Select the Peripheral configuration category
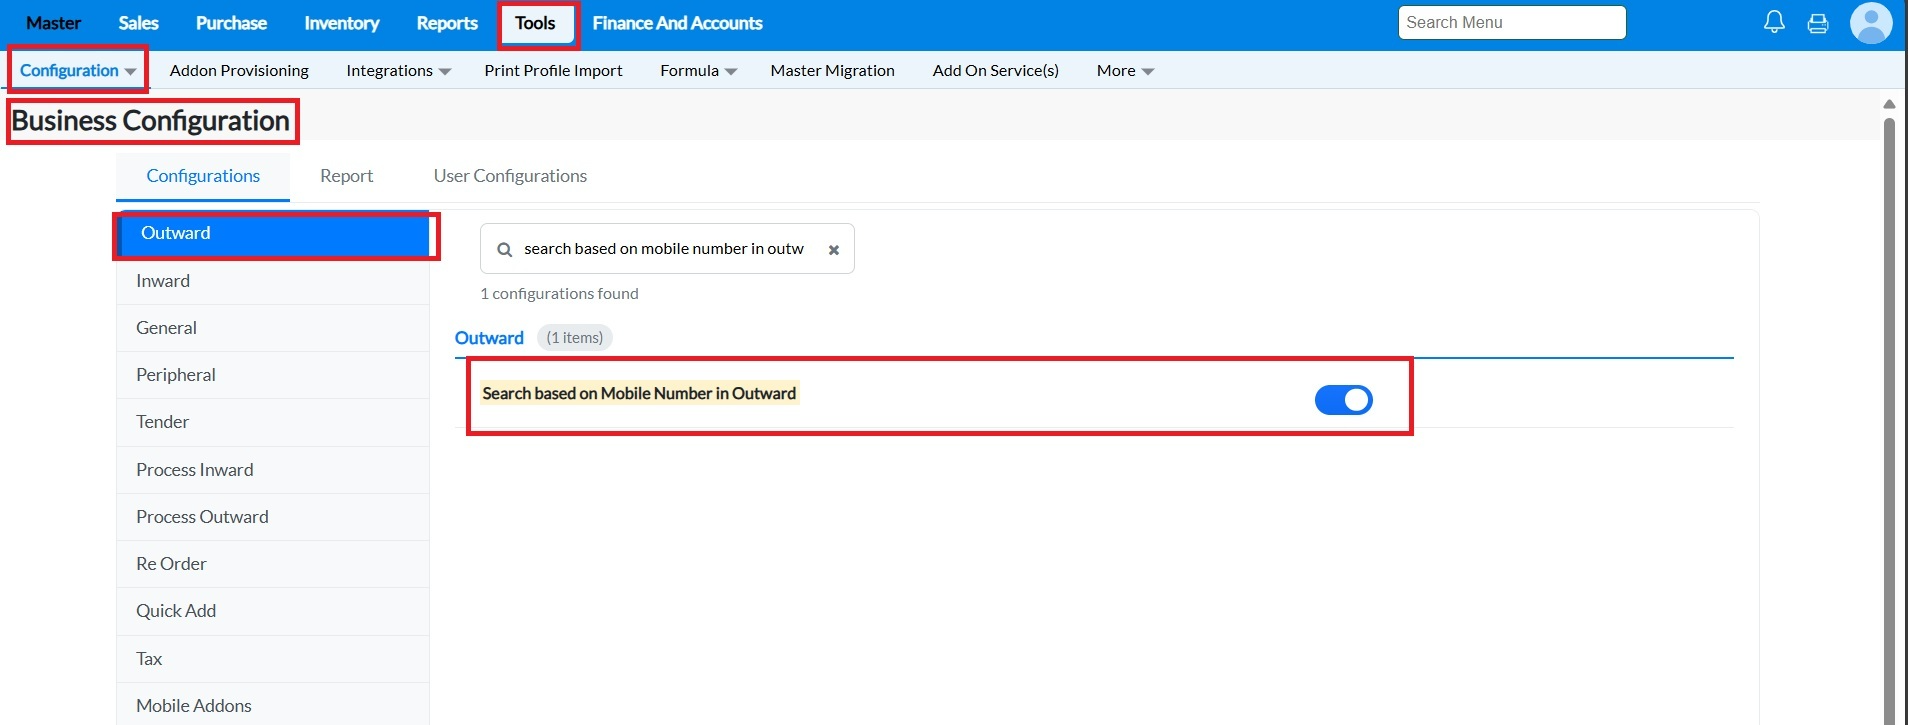 click(x=176, y=375)
